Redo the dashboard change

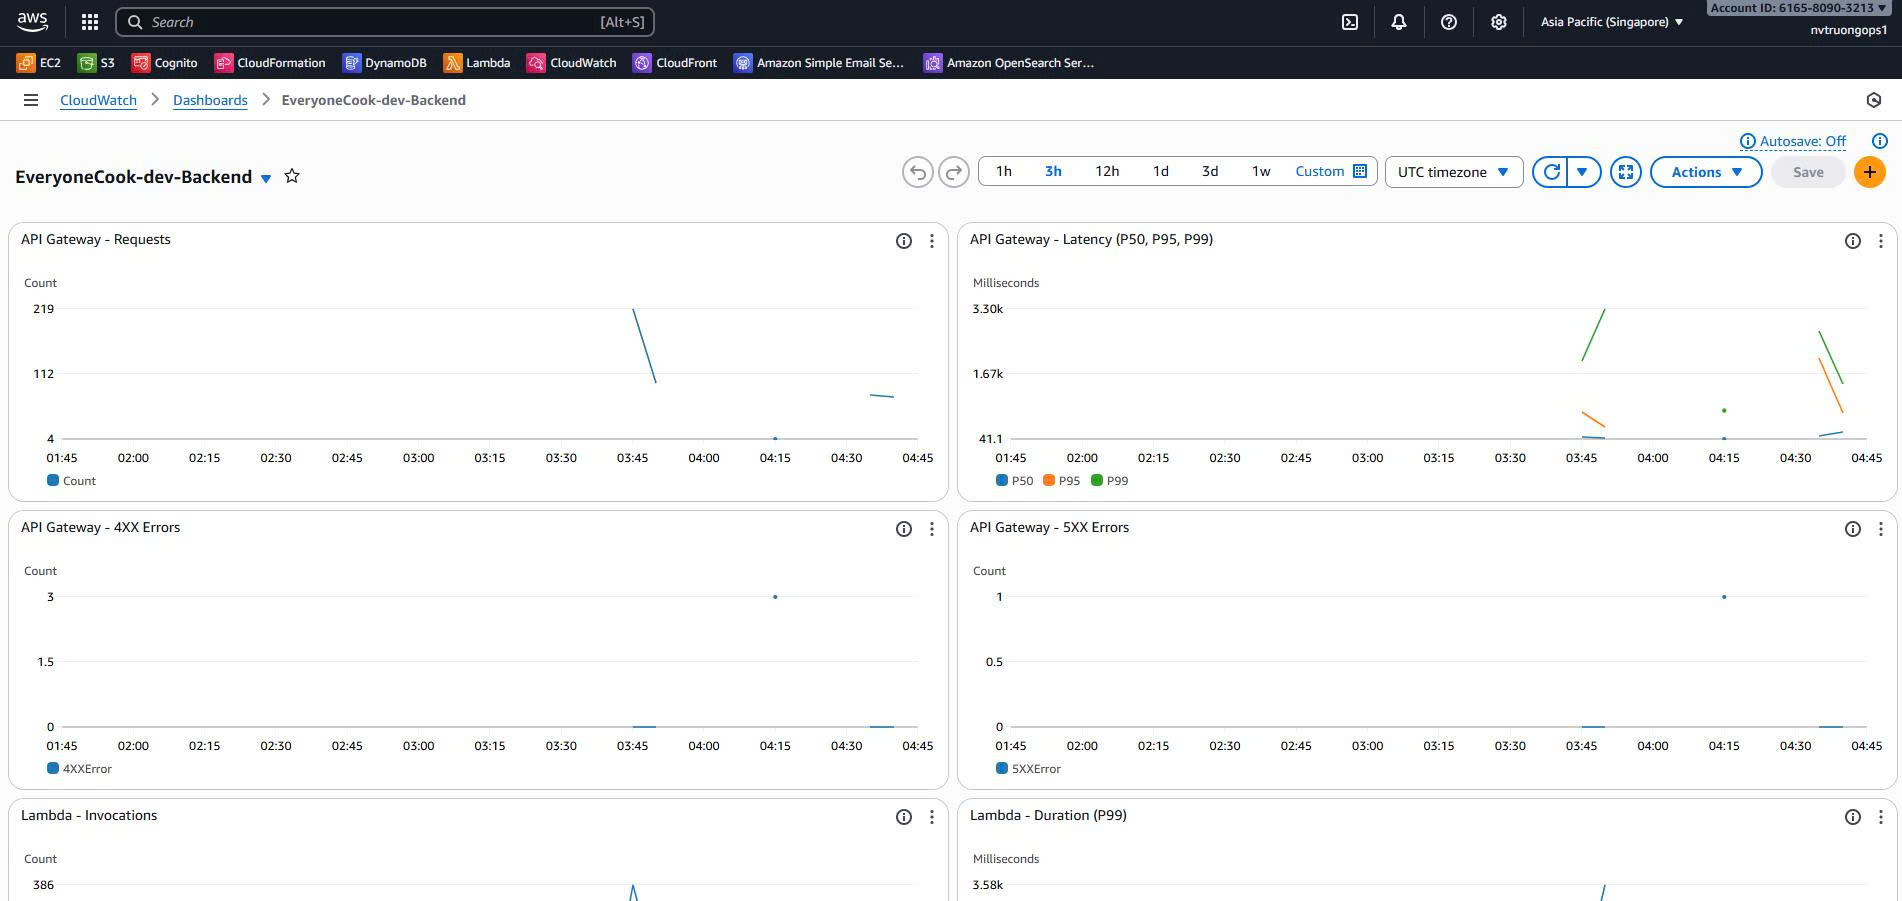[954, 172]
